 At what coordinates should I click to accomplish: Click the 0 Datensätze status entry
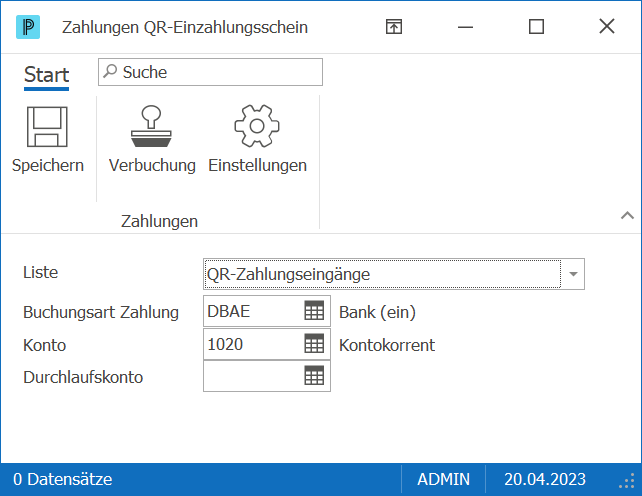click(x=63, y=479)
